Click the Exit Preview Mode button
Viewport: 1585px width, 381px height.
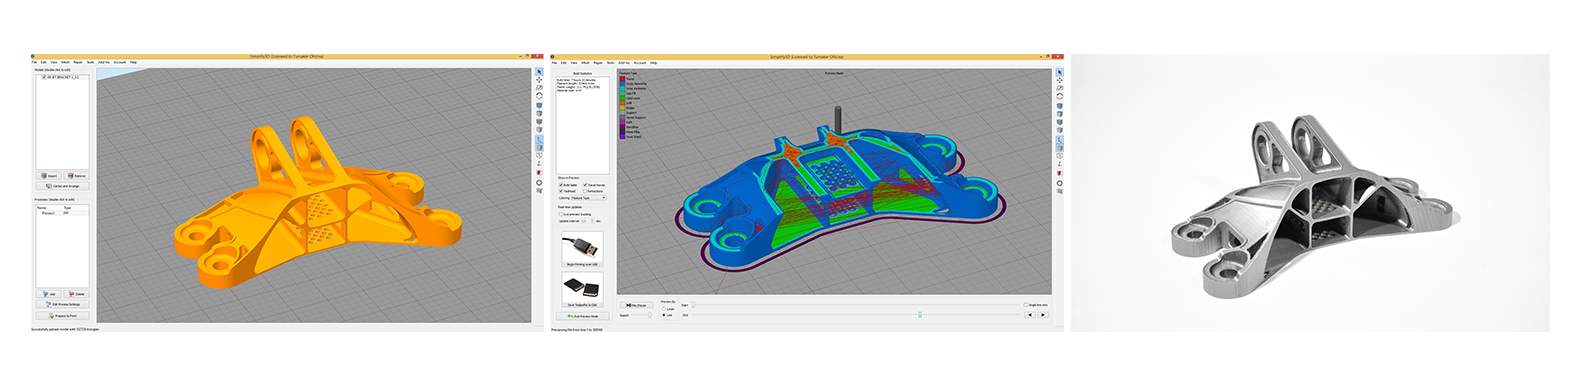tap(583, 316)
